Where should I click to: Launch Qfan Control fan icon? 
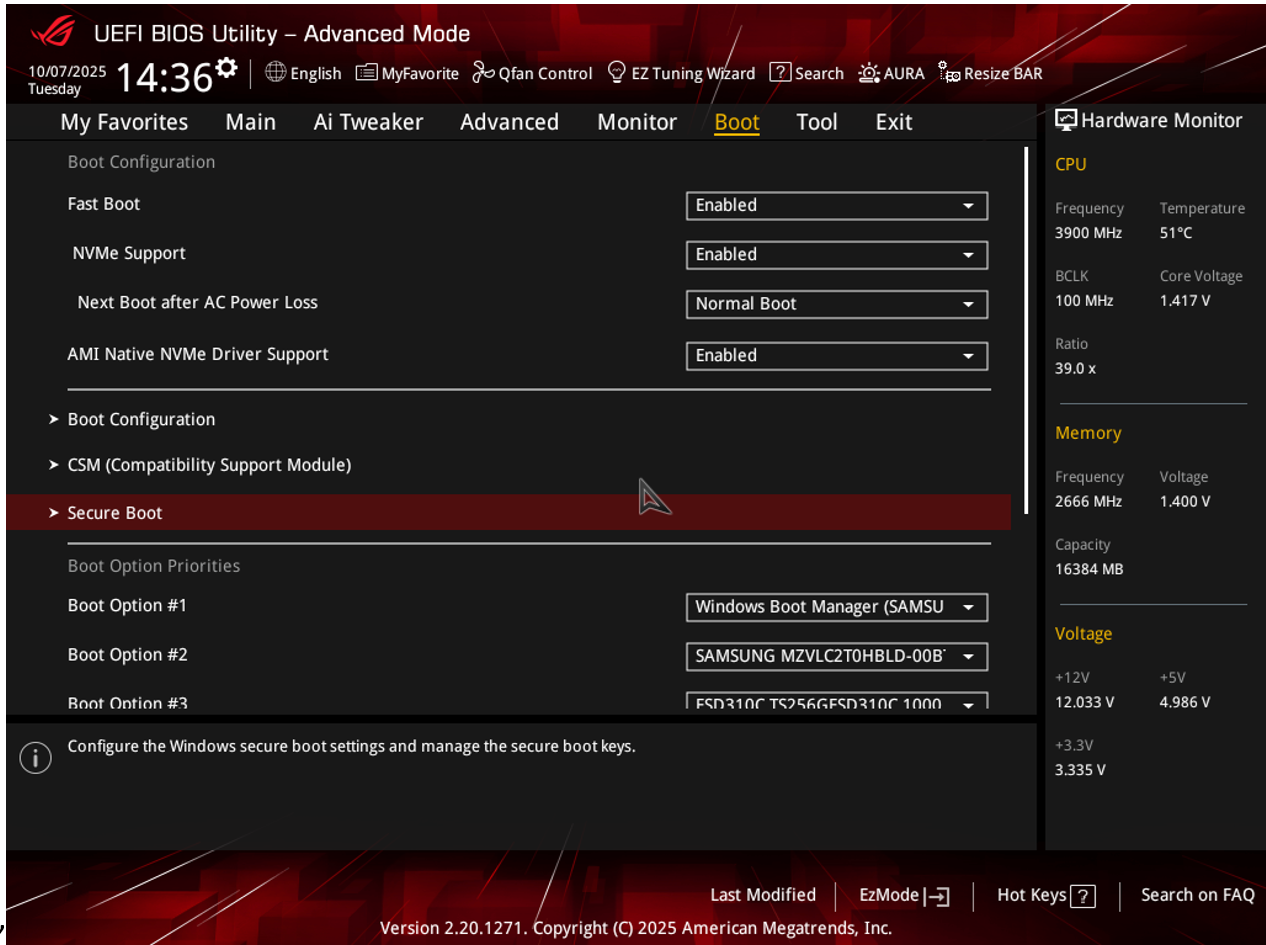483,73
